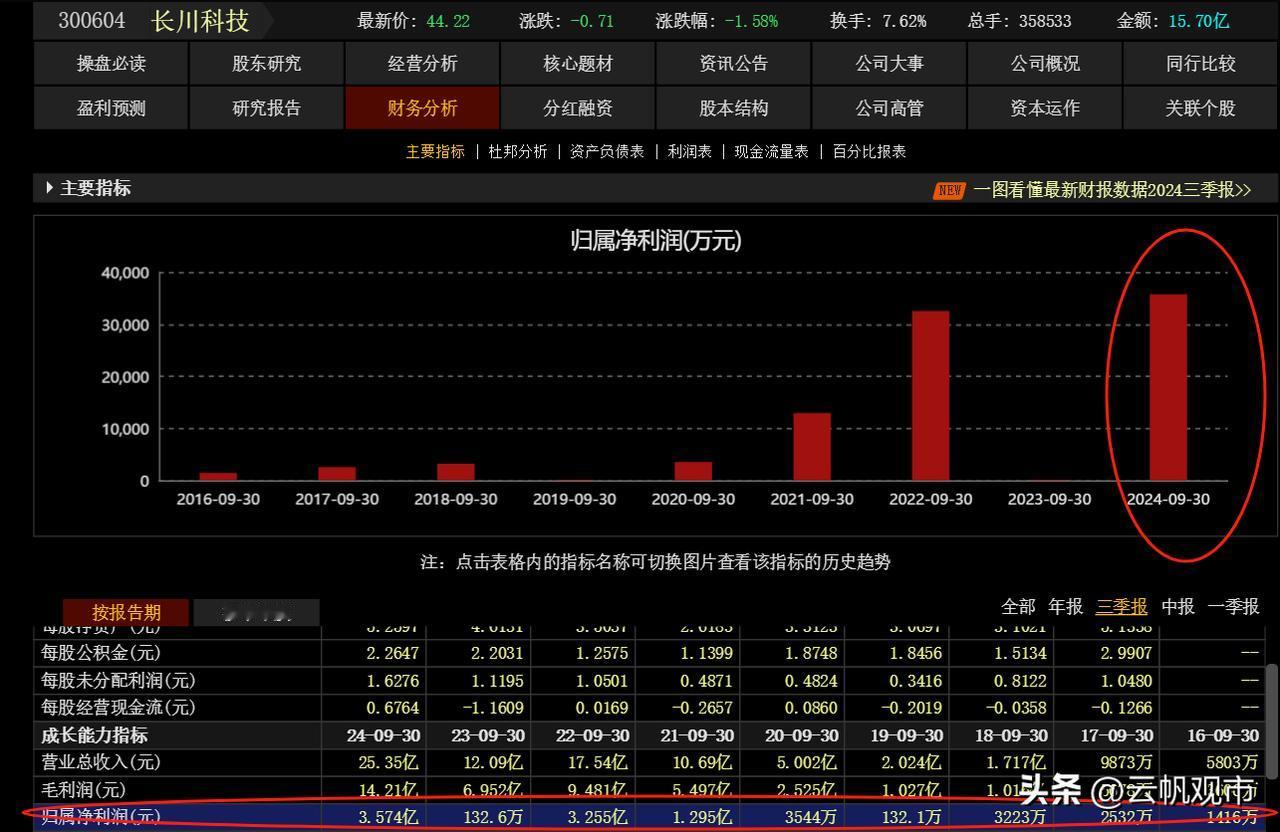Open the 公司概况 tab
This screenshot has height=832, width=1280.
(x=1045, y=63)
